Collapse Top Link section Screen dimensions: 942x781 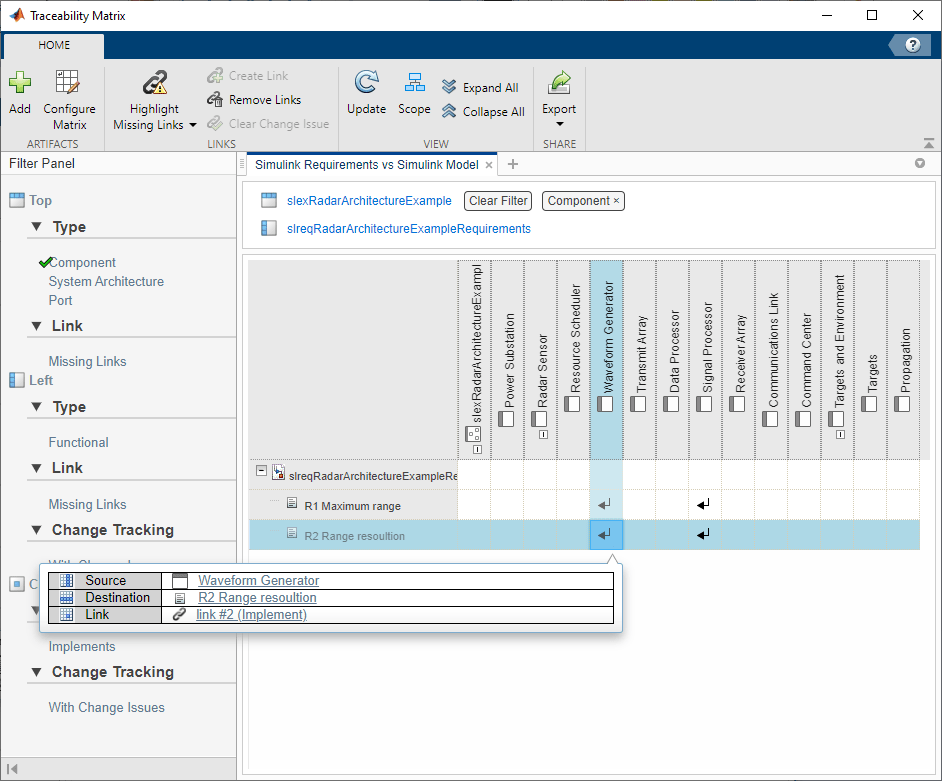coord(37,326)
